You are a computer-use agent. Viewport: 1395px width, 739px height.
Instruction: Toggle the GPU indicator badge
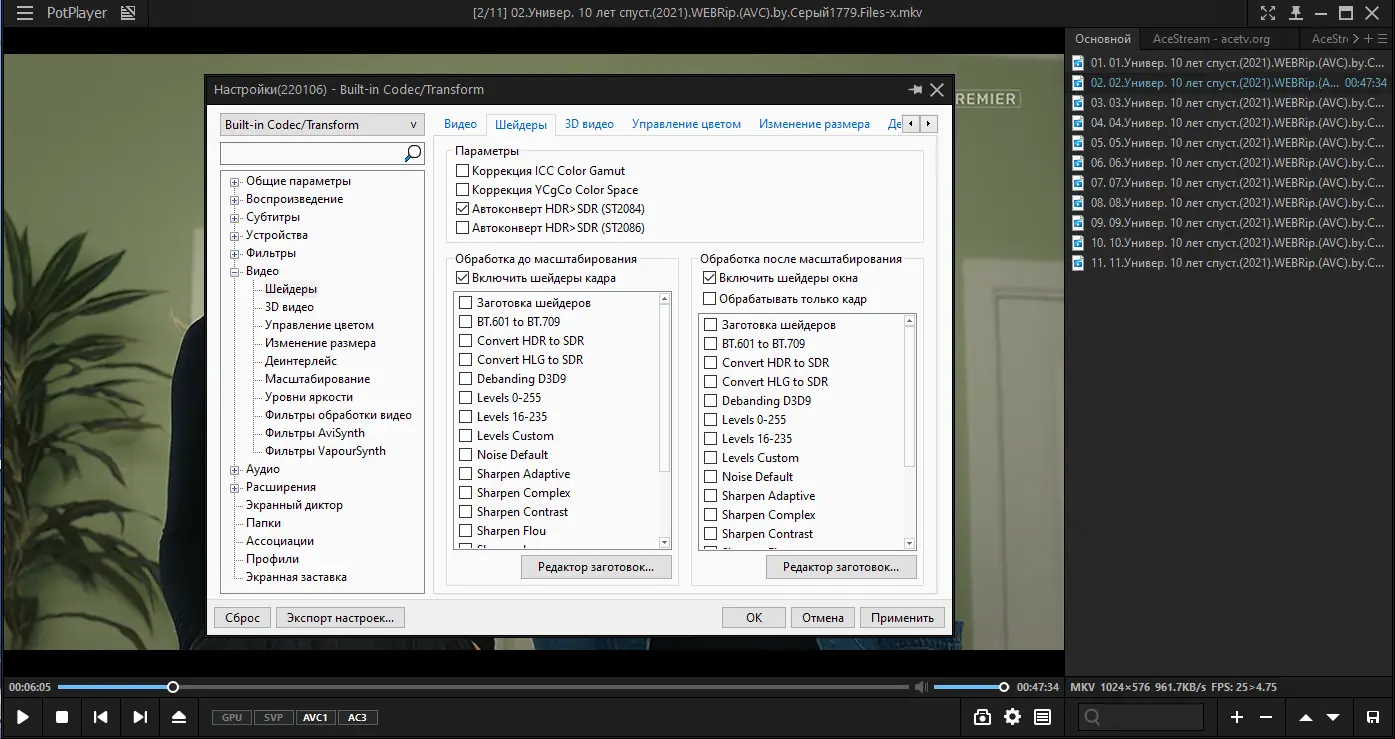[232, 718]
